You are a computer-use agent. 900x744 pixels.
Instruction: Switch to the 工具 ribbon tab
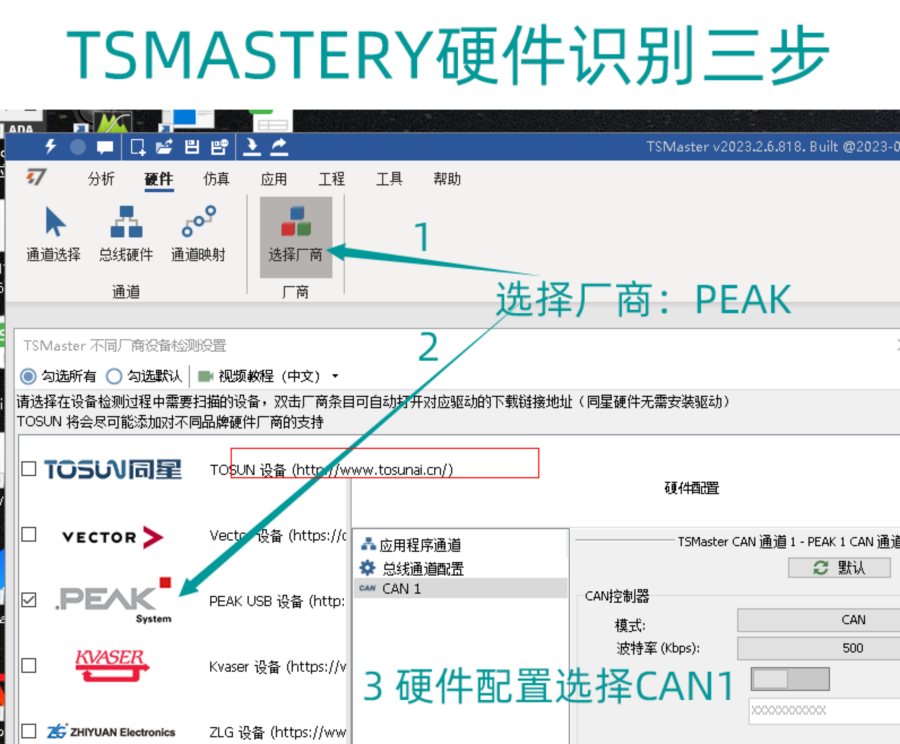[389, 179]
